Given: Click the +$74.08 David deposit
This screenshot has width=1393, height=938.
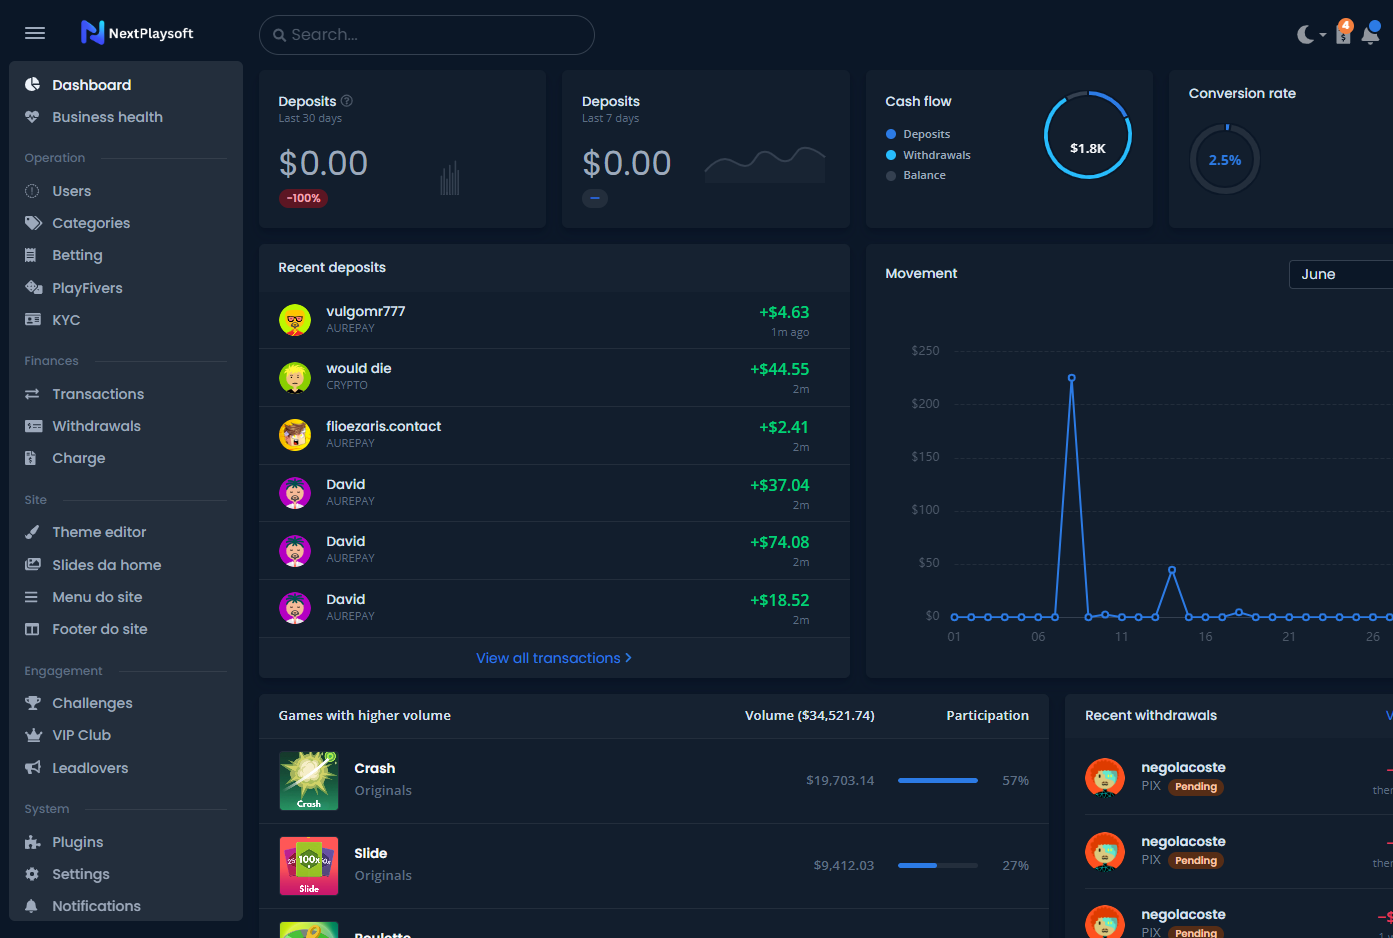Looking at the screenshot, I should pos(779,542).
